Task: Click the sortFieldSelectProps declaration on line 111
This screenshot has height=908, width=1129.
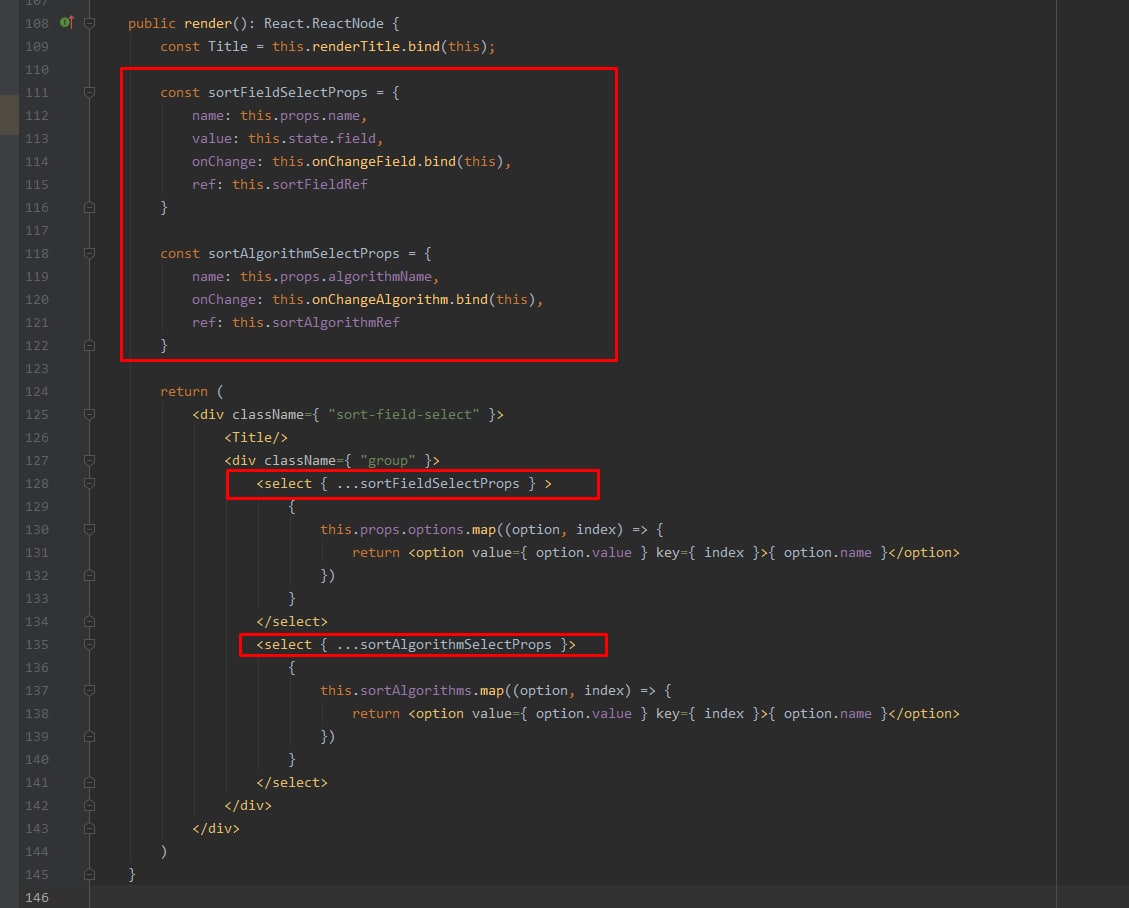Action: (287, 93)
